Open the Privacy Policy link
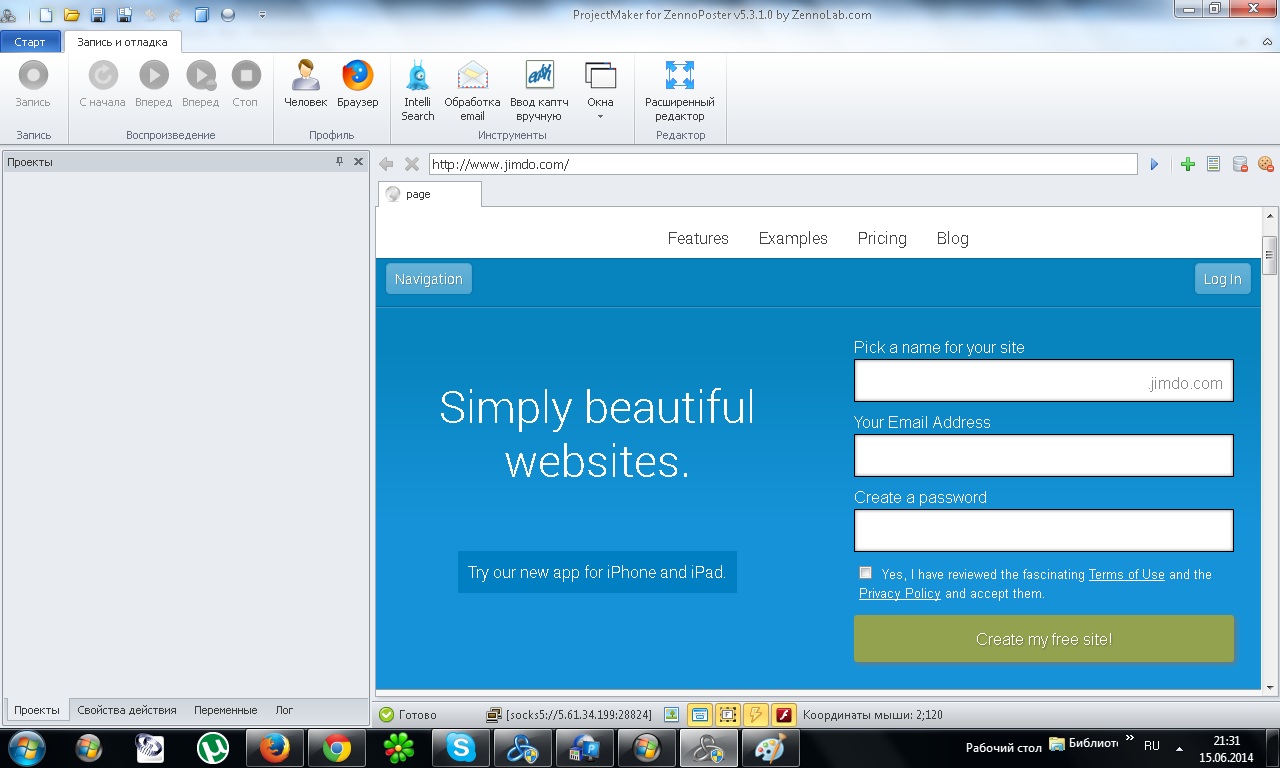This screenshot has height=768, width=1280. pyautogui.click(x=900, y=593)
